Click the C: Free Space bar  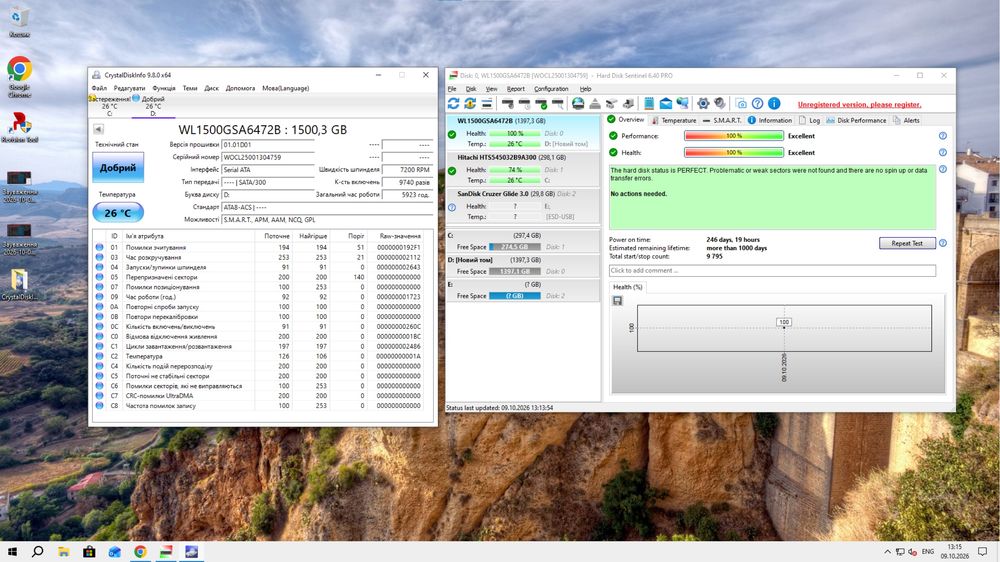point(515,247)
